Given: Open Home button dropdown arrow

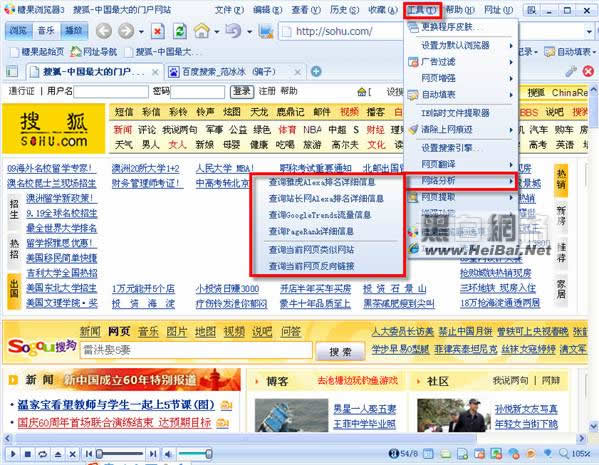Looking at the screenshot, I should tap(217, 32).
